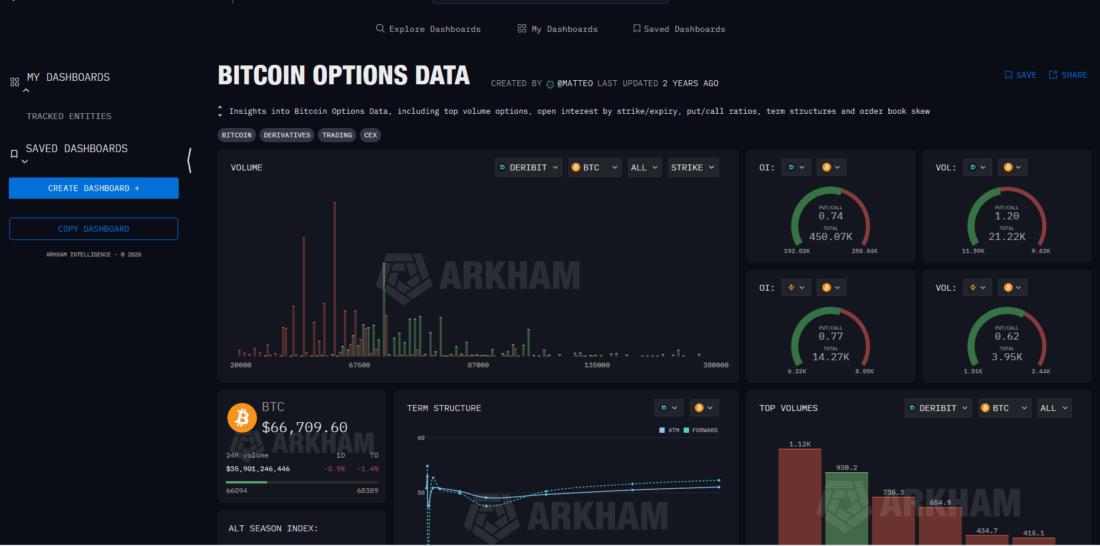Open Bitcoin asset dropdown in top VOL gauge
Screen dimensions: 1100x546
1012,168
